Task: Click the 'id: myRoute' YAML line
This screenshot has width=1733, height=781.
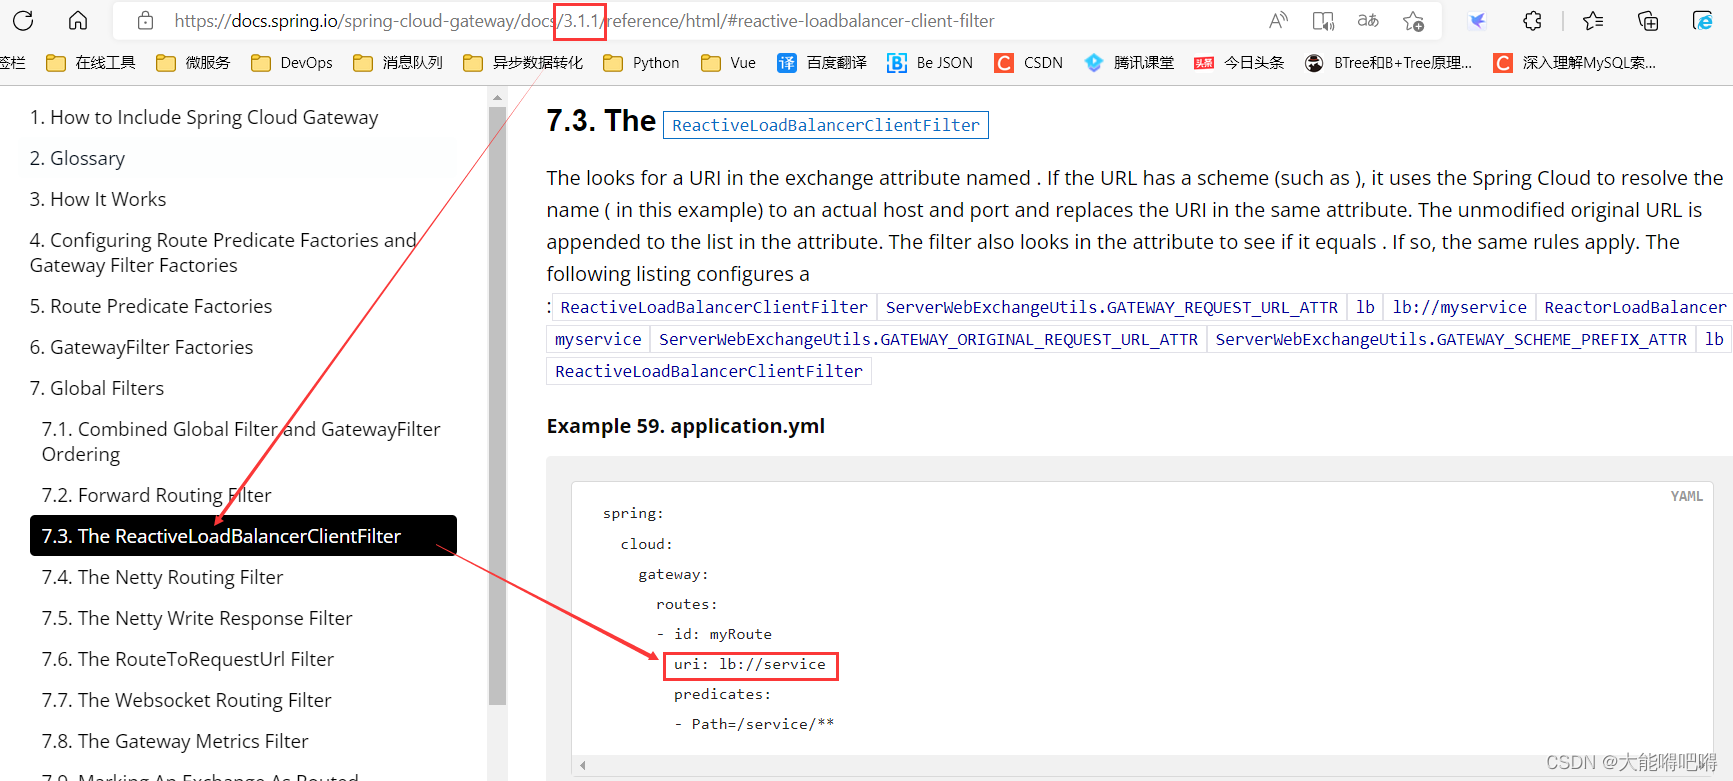Action: (723, 634)
